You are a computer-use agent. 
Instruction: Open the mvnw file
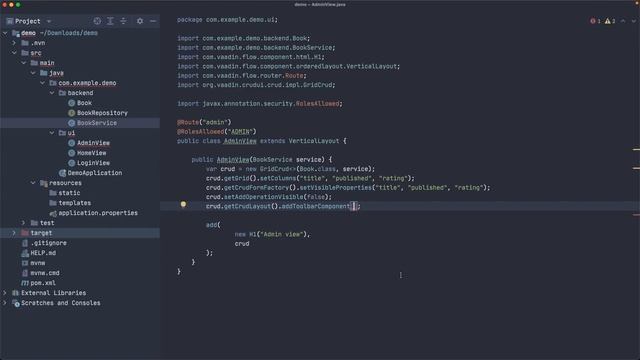point(38,263)
